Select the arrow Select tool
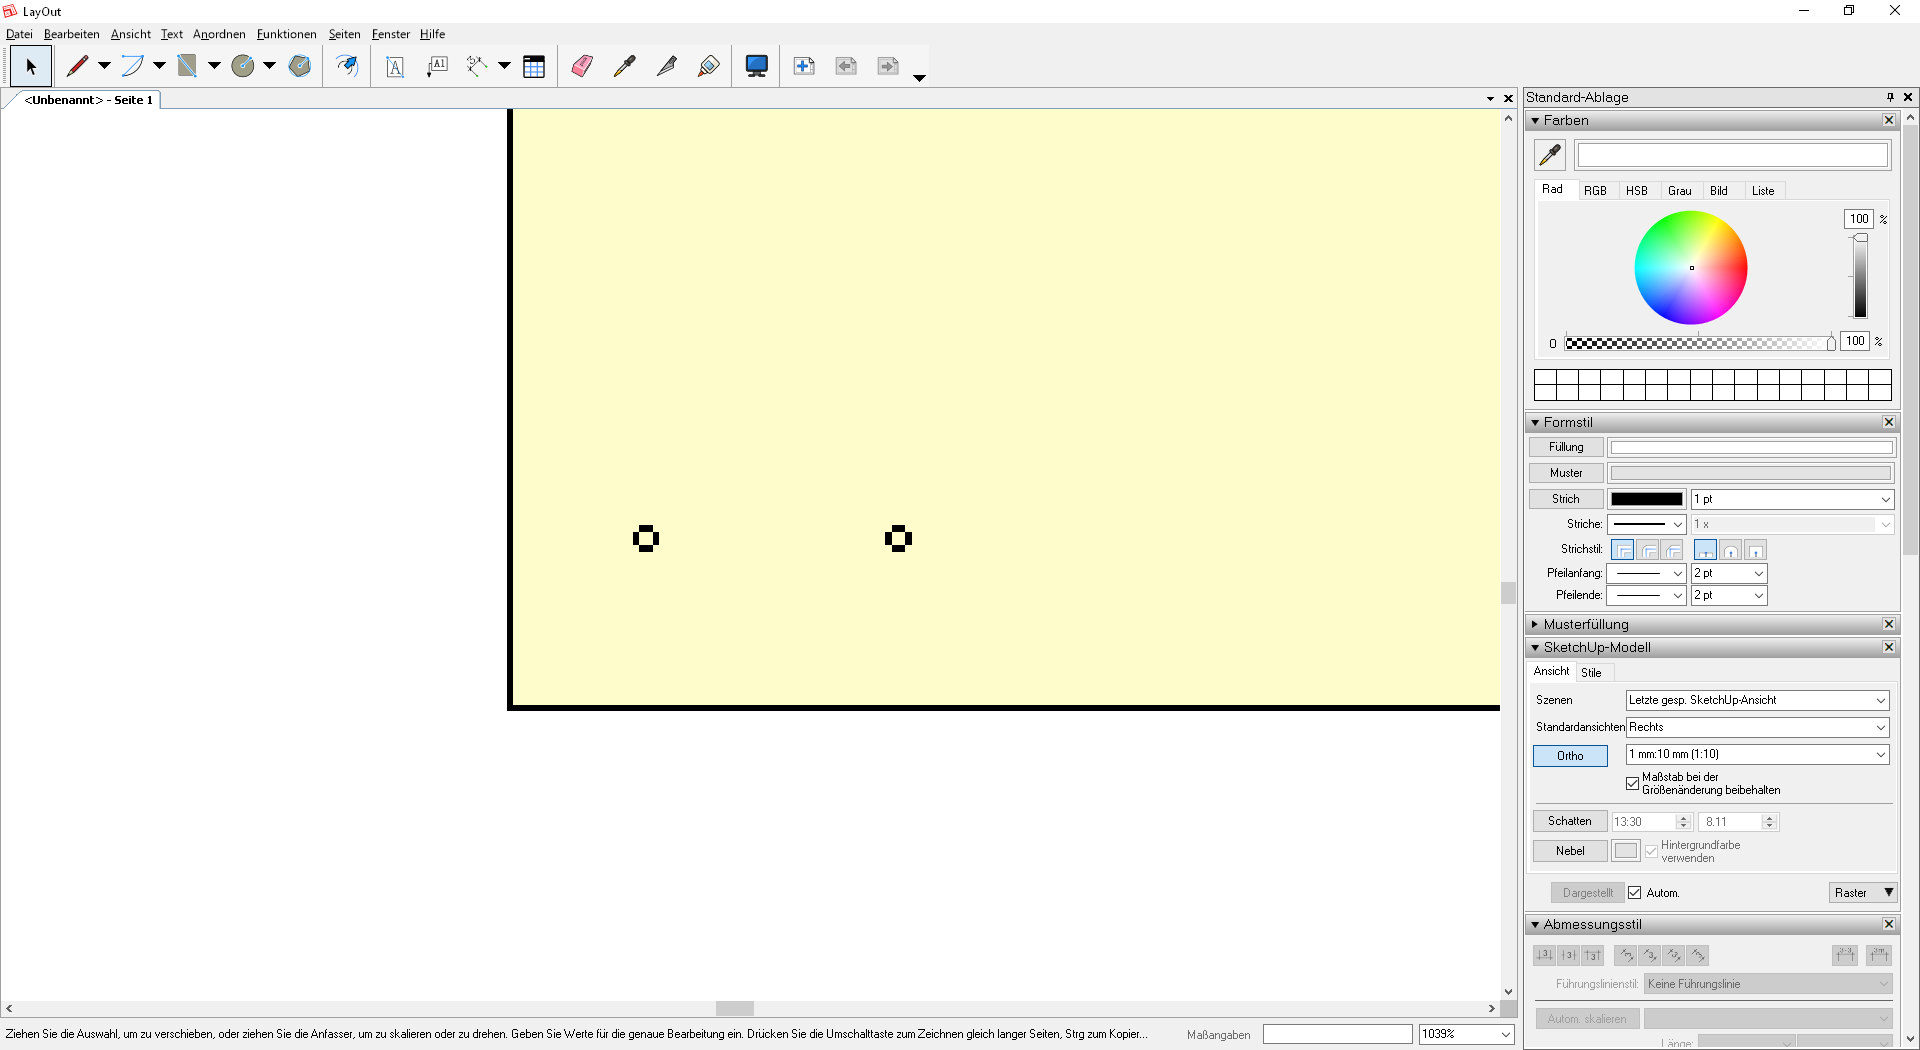Viewport: 1920px width, 1050px height. (x=31, y=67)
